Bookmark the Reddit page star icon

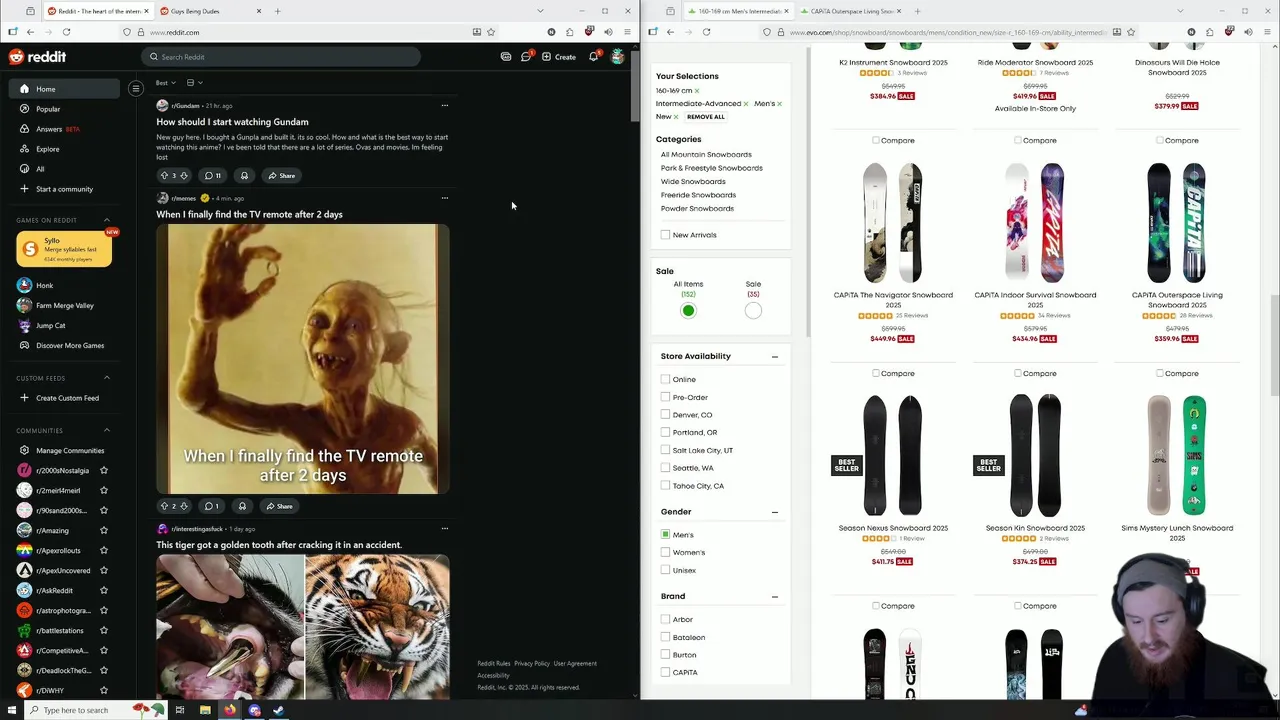coord(491,32)
